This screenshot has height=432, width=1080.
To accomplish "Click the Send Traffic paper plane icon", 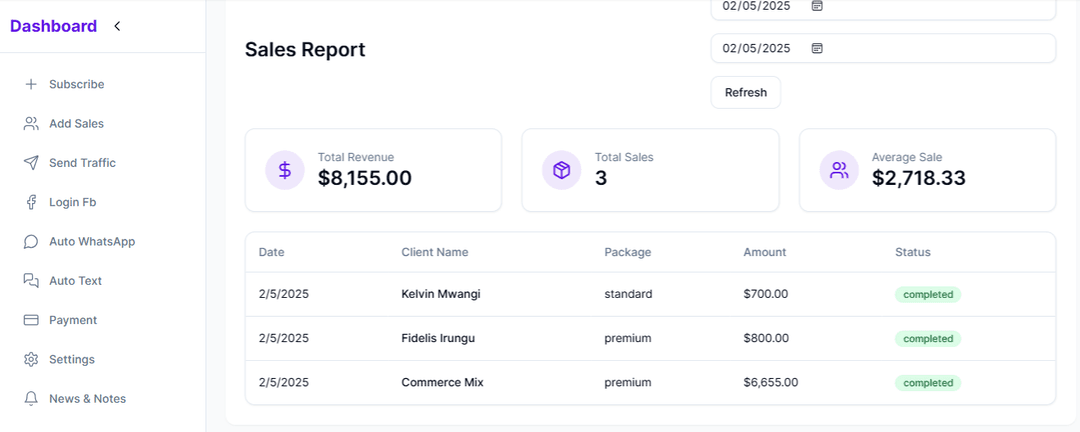I will (31, 163).
